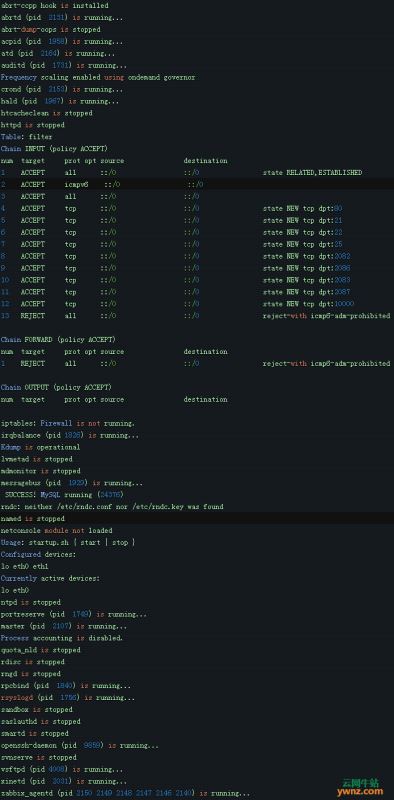Screen dimensions: 394x800
Task: Click the rule with 'tcp dpt:2086'
Action: click(176, 268)
